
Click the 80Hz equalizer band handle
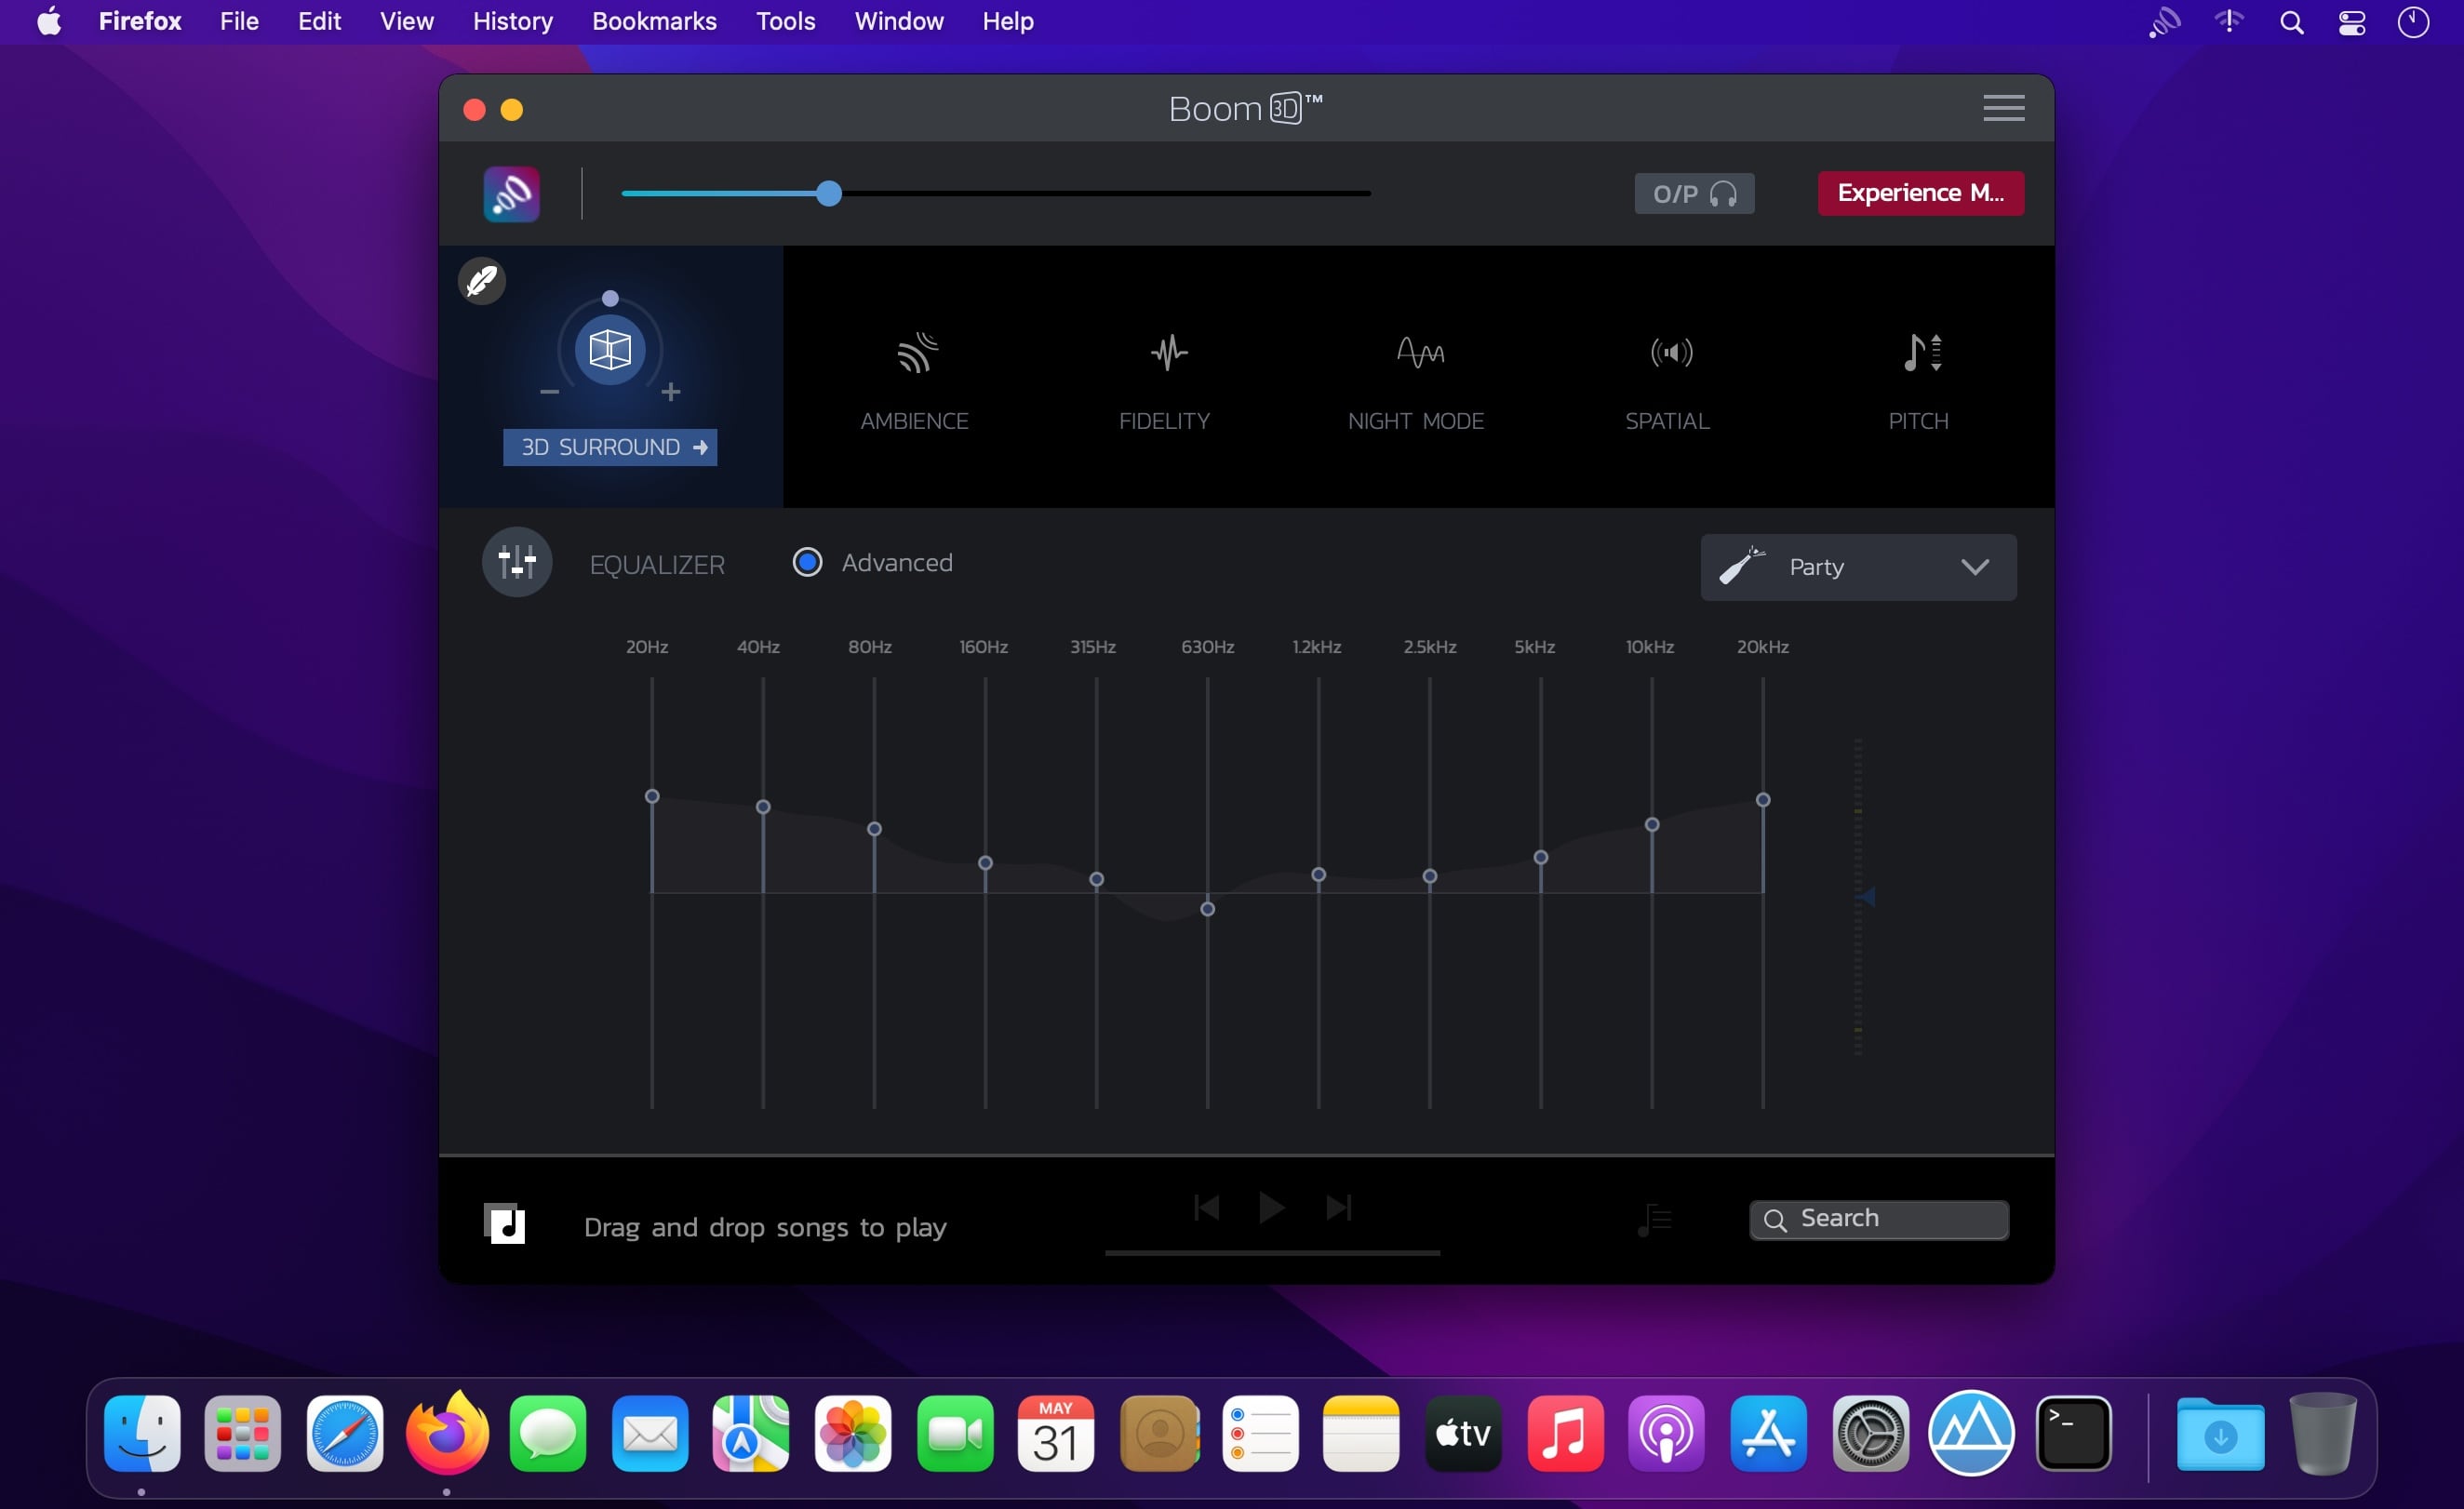coord(874,829)
